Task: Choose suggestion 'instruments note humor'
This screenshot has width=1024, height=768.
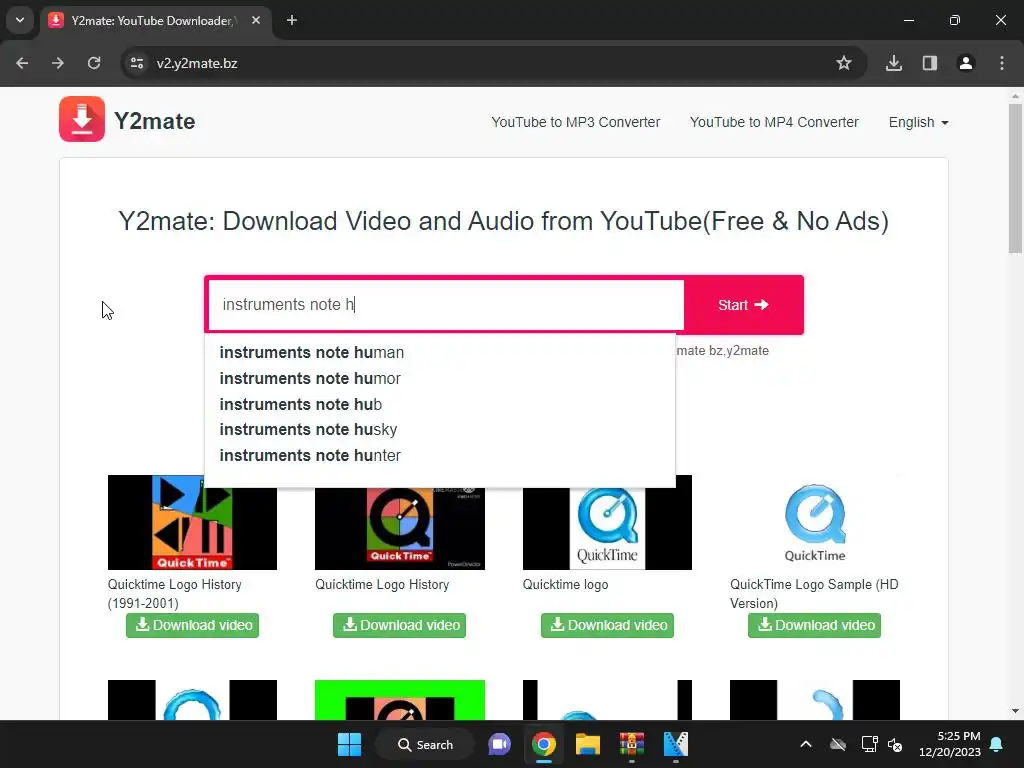Action: (x=310, y=379)
